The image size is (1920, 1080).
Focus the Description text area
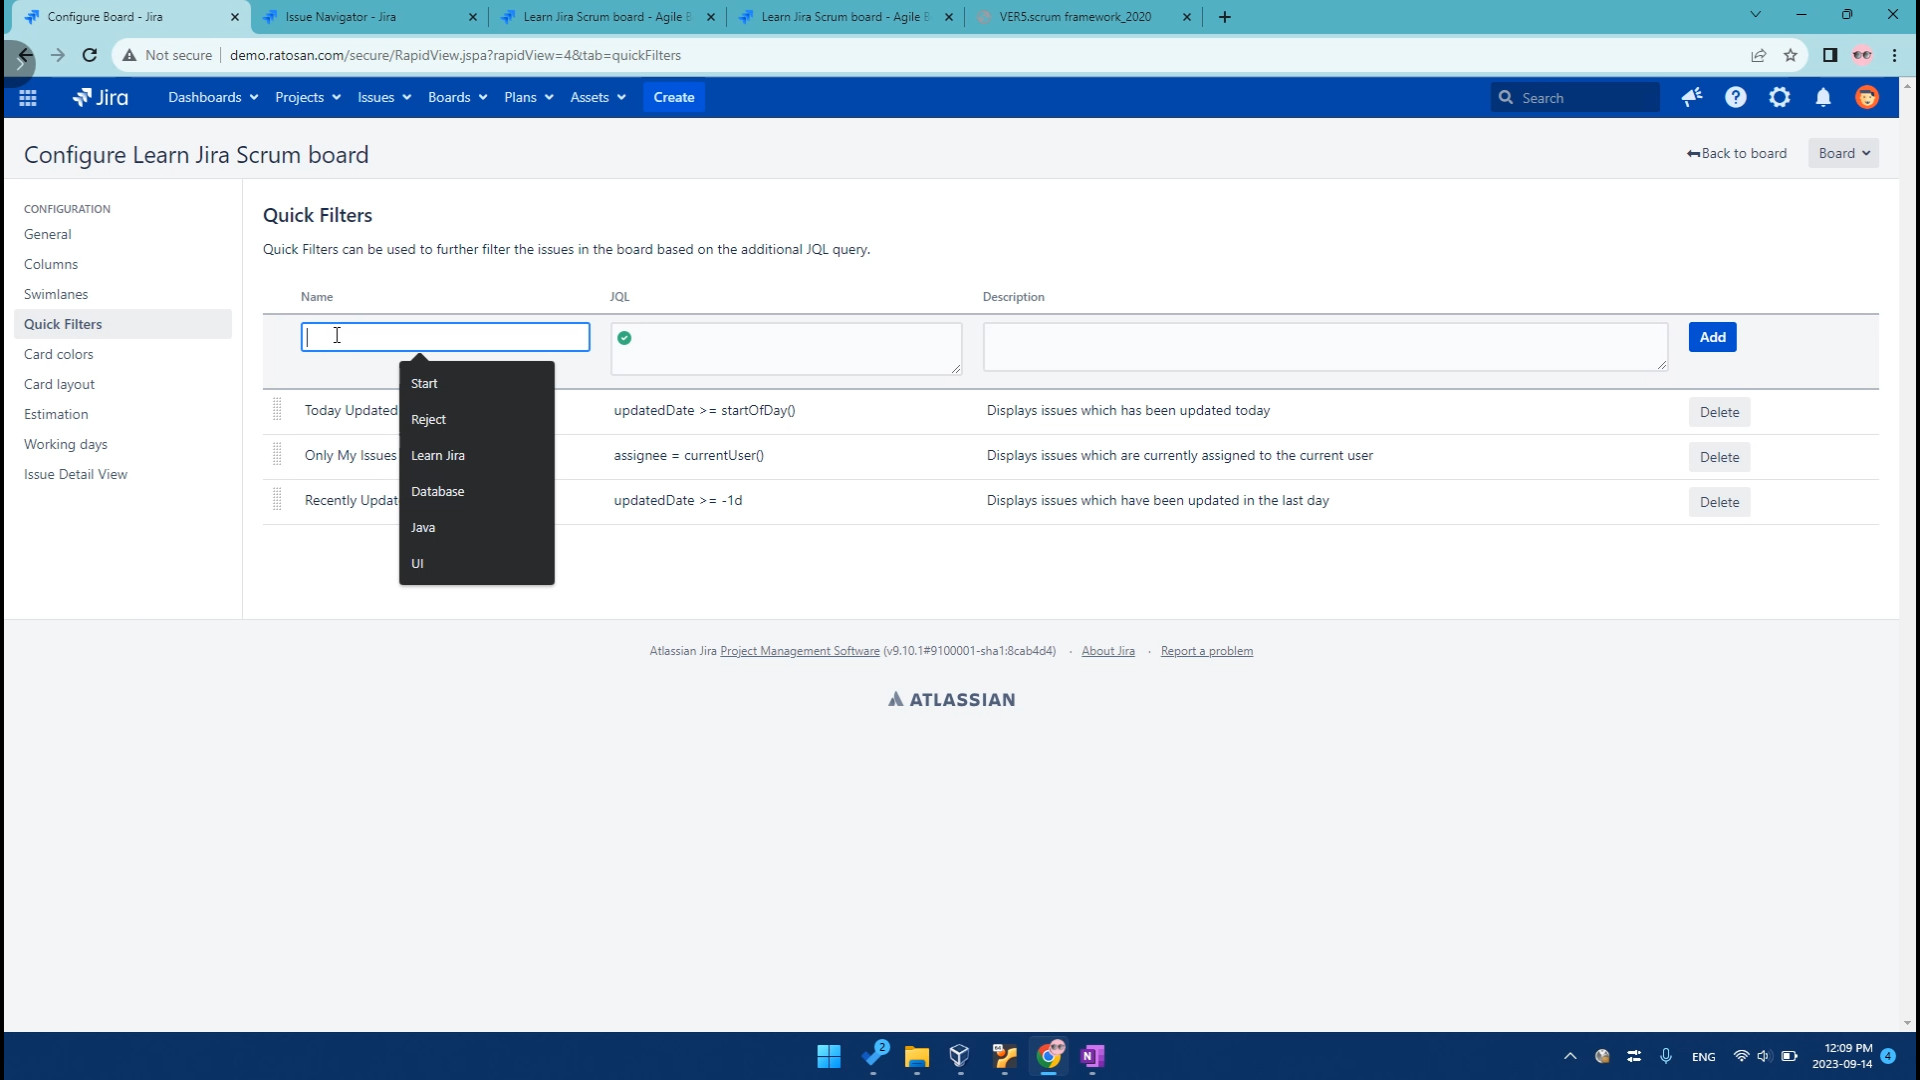[1325, 347]
